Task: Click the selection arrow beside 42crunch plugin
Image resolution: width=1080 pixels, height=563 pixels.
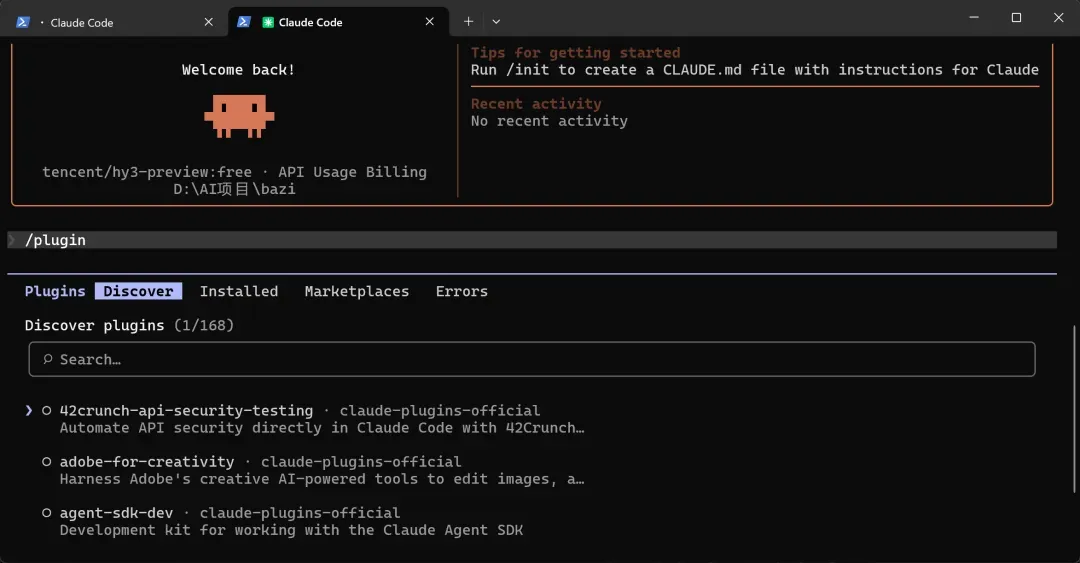Action: tap(28, 411)
